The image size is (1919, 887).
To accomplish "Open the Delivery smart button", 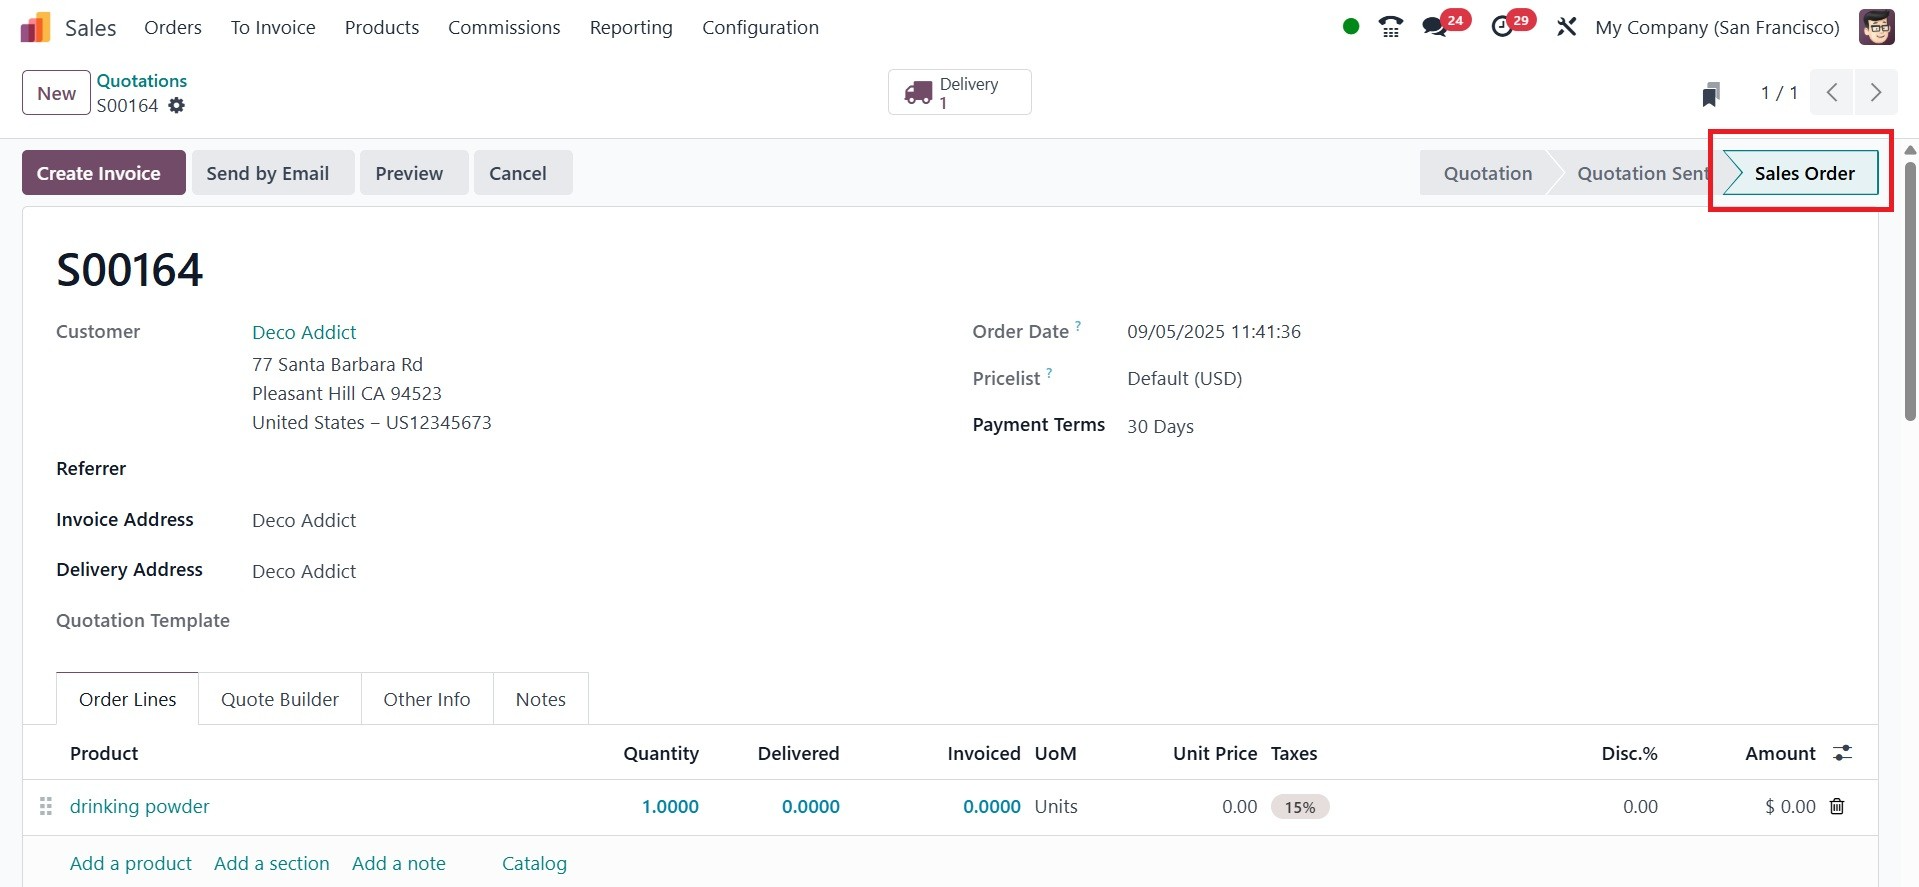I will (960, 92).
